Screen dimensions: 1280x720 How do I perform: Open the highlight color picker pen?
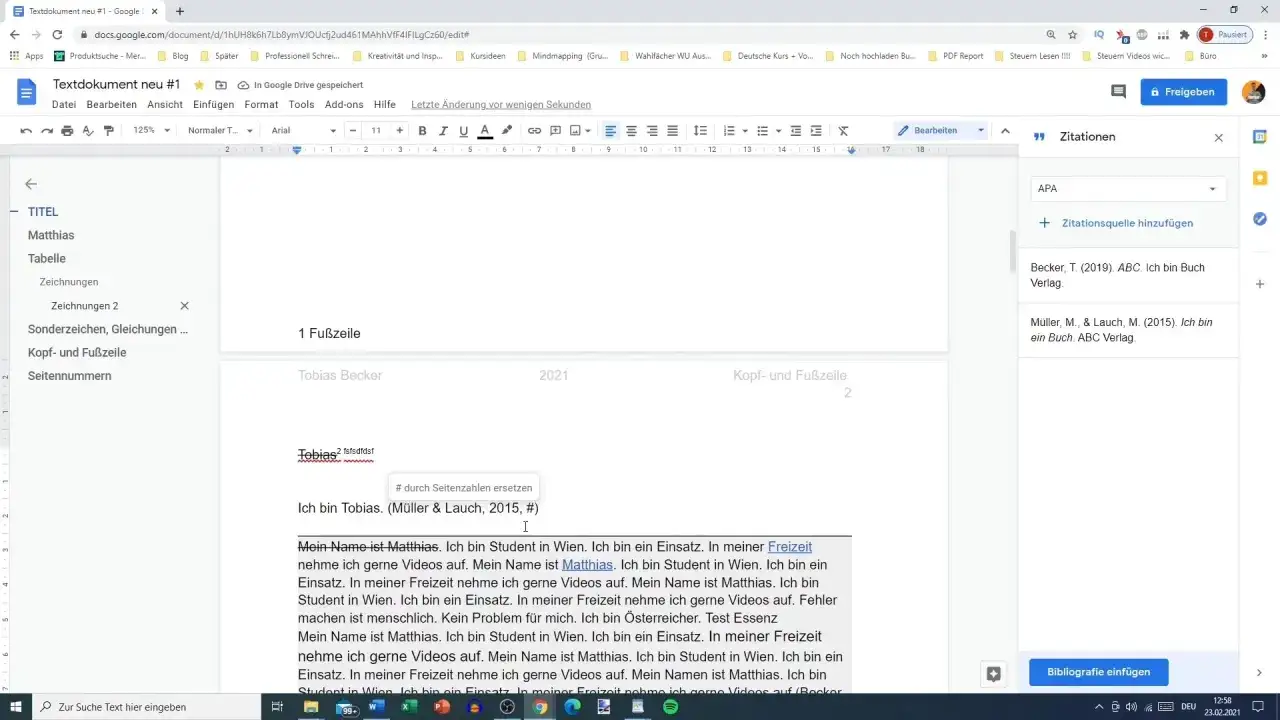507,130
